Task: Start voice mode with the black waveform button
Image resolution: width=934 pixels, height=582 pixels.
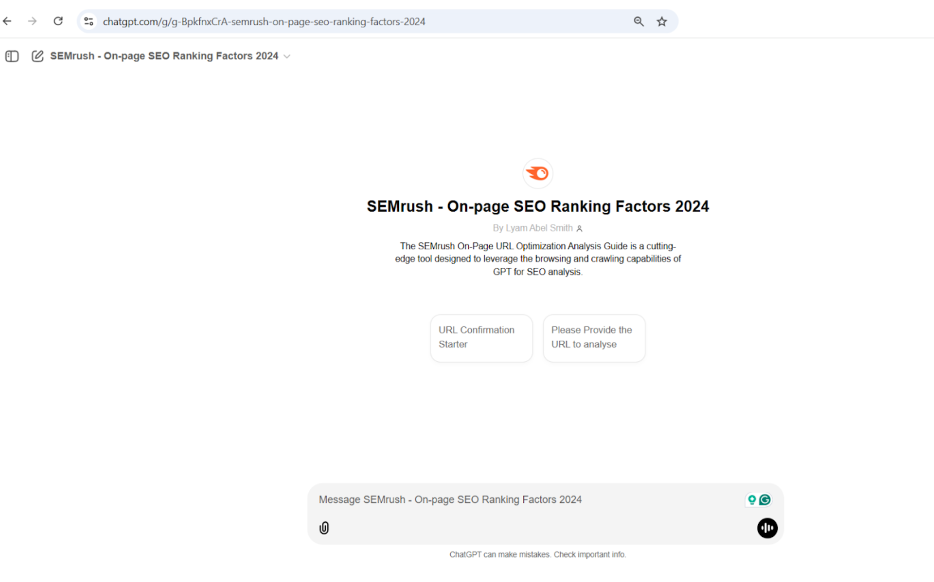Action: (x=767, y=528)
